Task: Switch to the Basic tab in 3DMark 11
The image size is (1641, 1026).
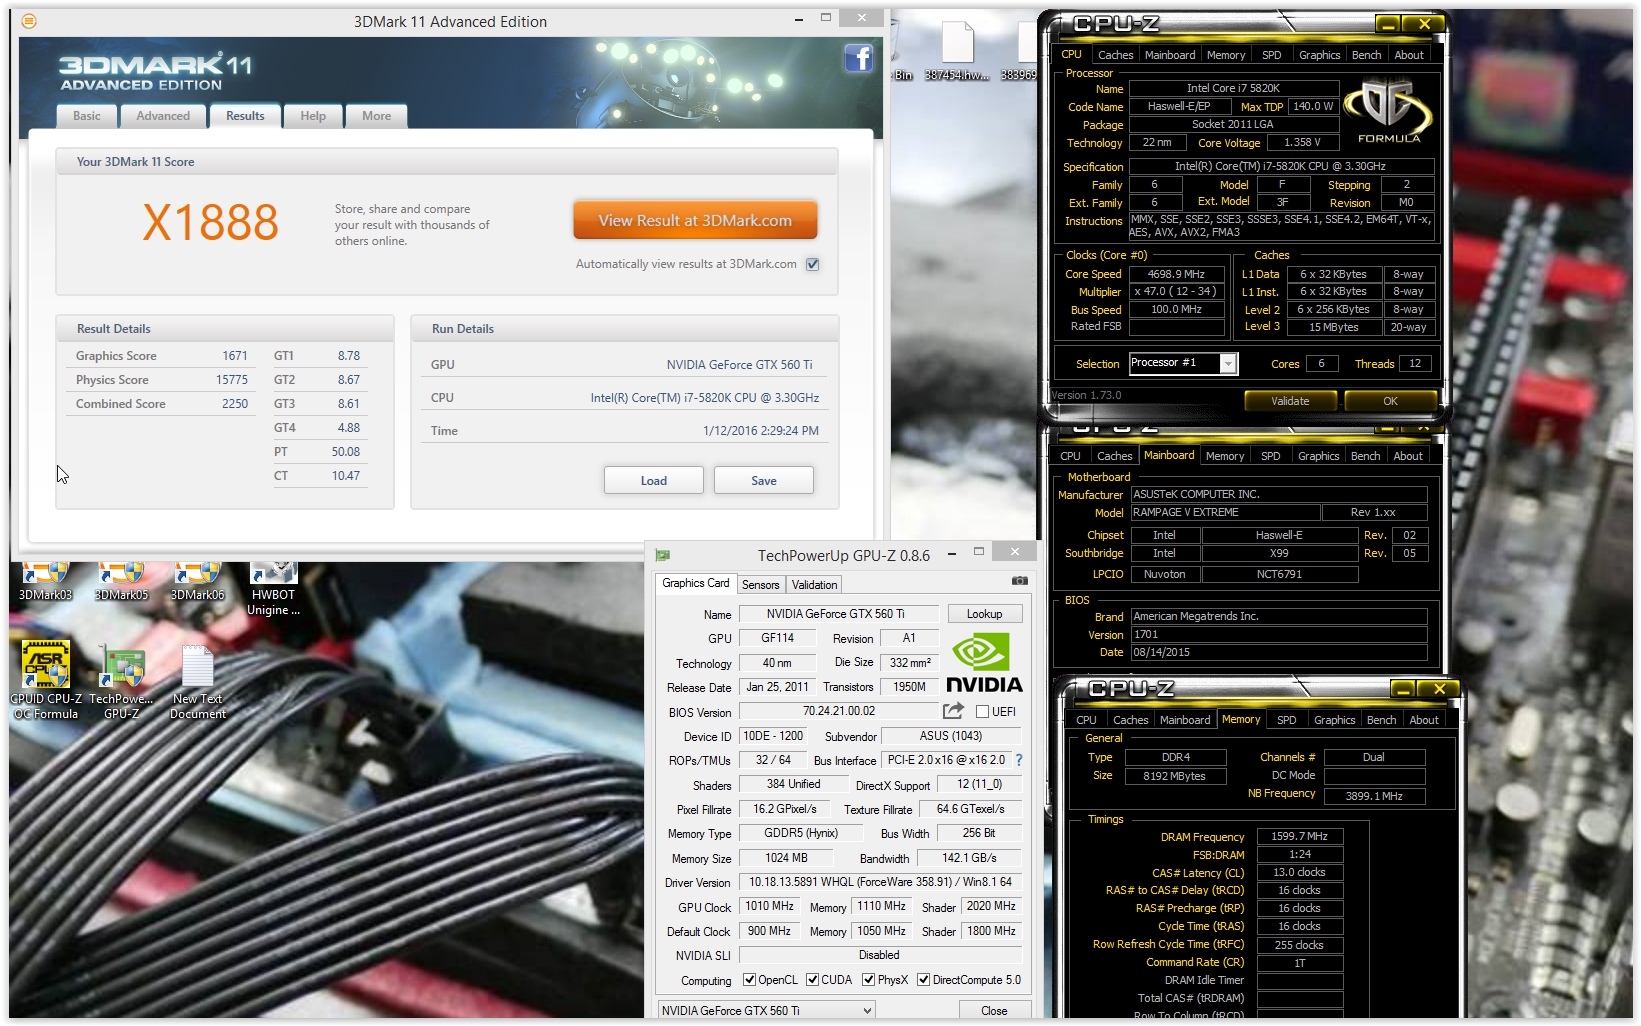Action: click(x=87, y=116)
